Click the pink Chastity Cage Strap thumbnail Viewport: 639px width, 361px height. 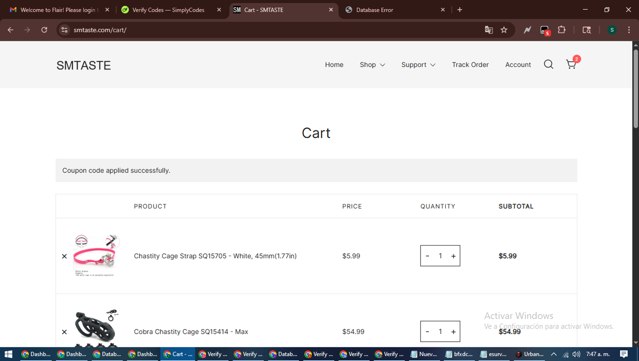coord(95,255)
